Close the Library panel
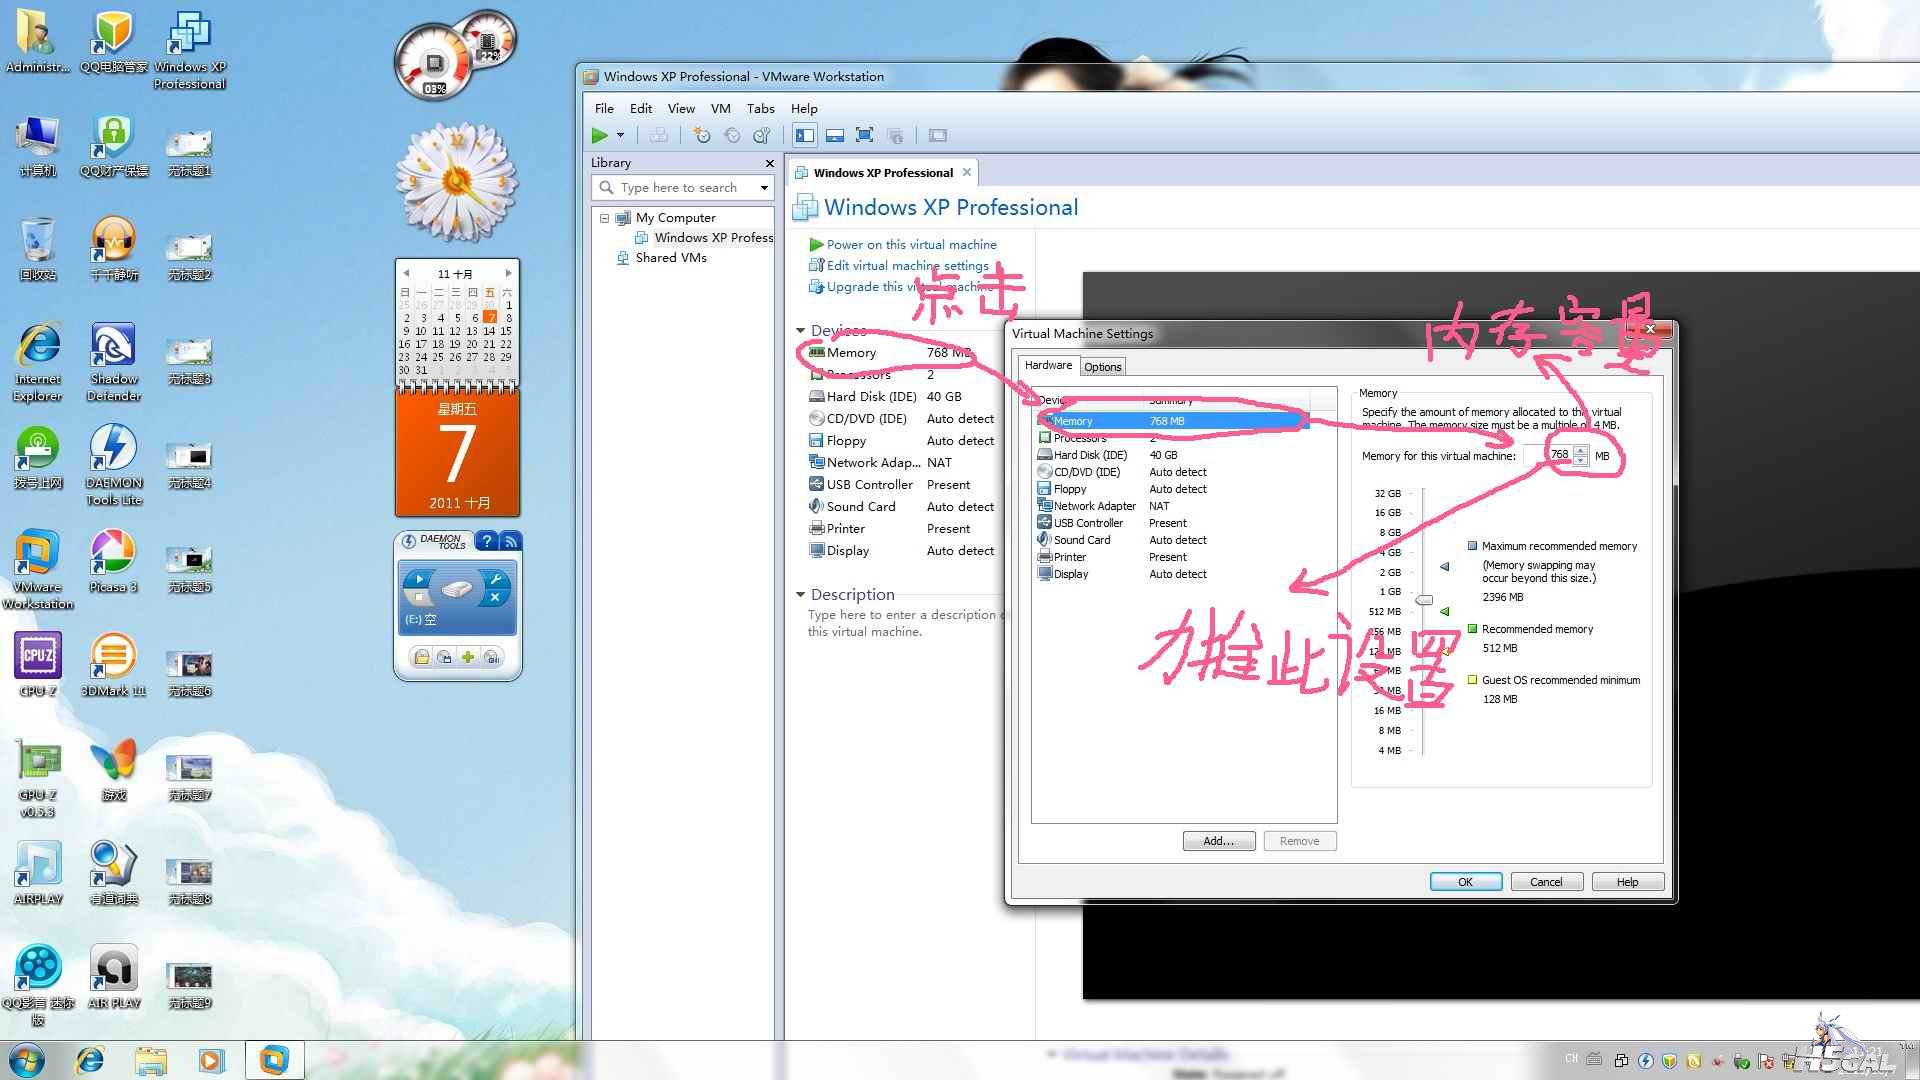This screenshot has width=1920, height=1080. pos(769,163)
